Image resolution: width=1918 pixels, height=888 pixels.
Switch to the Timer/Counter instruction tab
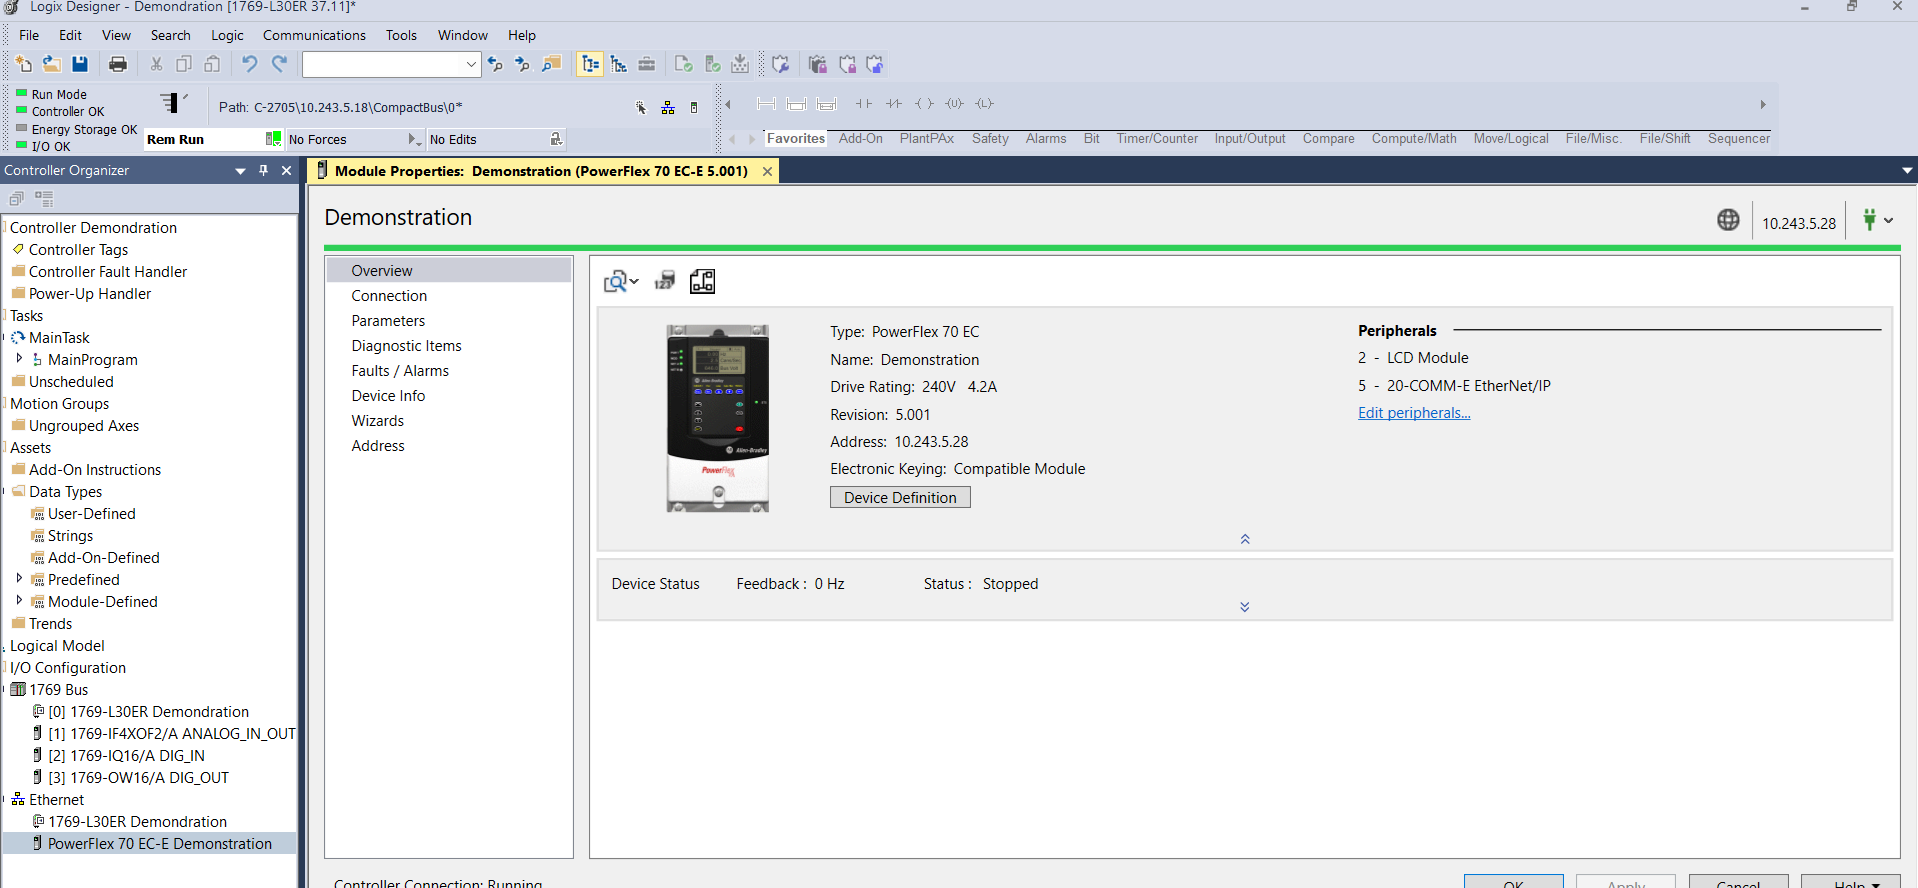[x=1157, y=139]
